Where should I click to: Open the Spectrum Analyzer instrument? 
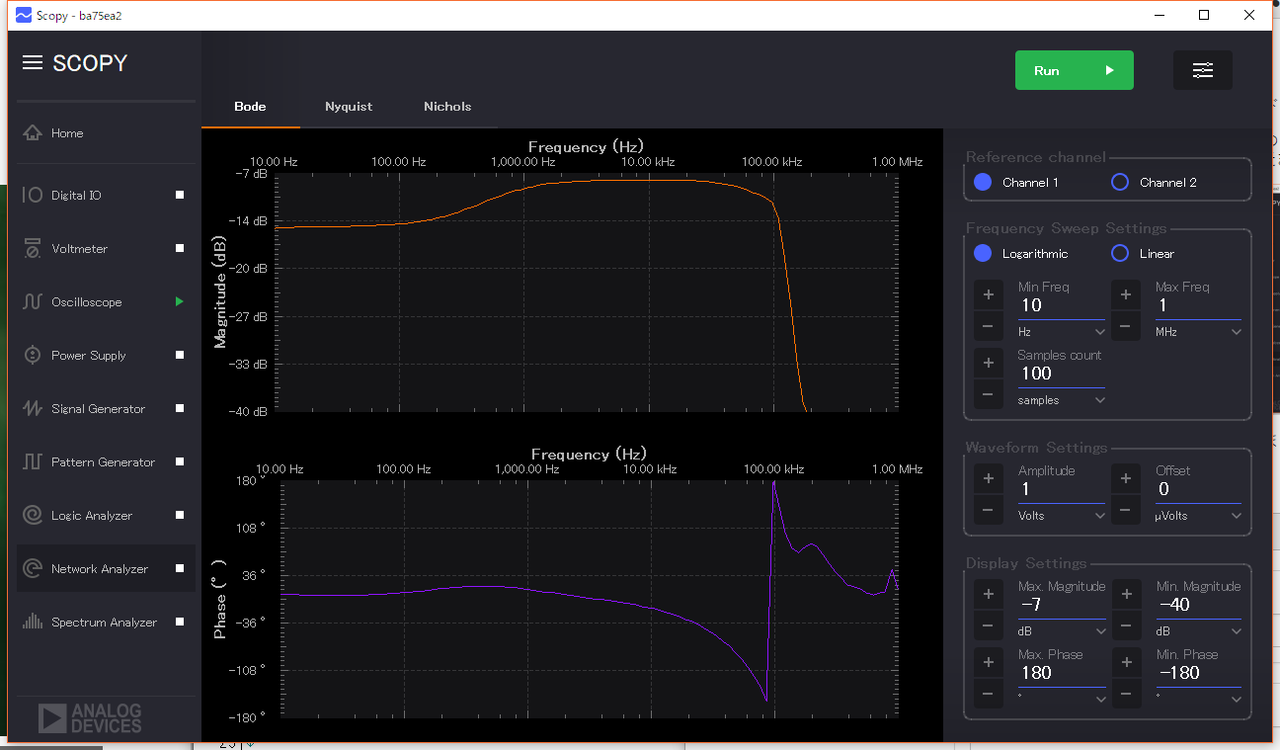click(x=104, y=622)
